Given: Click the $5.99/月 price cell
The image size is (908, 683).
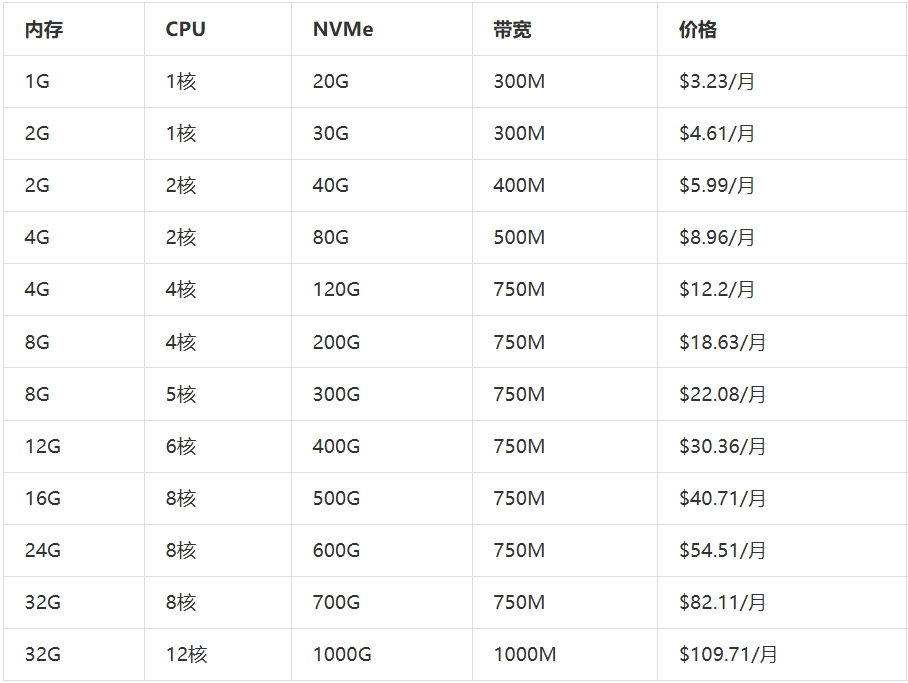Looking at the screenshot, I should tap(717, 186).
